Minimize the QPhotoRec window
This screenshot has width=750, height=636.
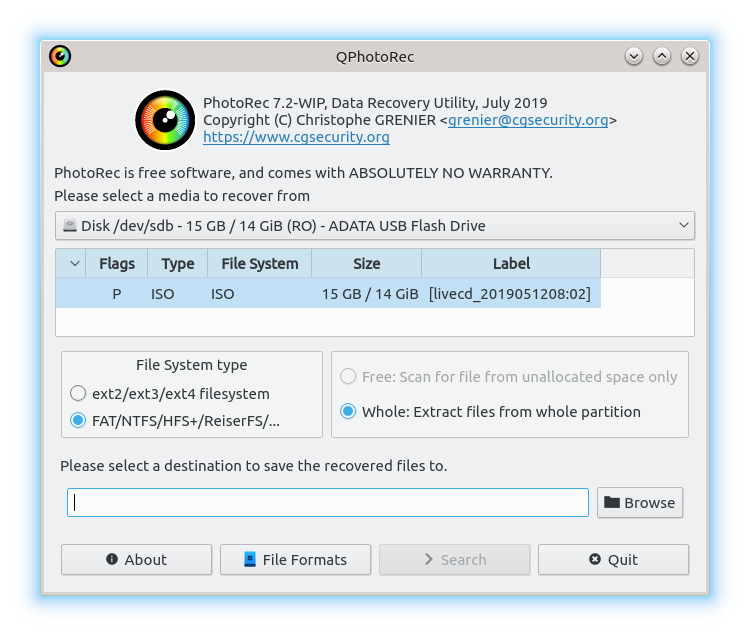[634, 56]
